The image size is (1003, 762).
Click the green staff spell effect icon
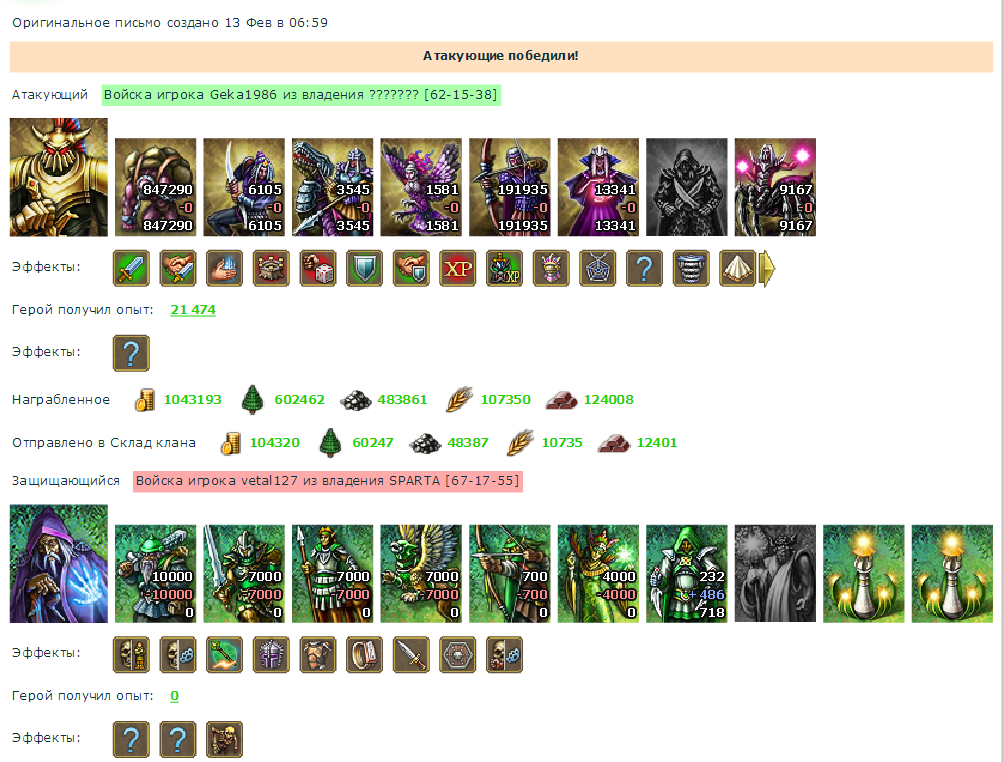coord(225,655)
